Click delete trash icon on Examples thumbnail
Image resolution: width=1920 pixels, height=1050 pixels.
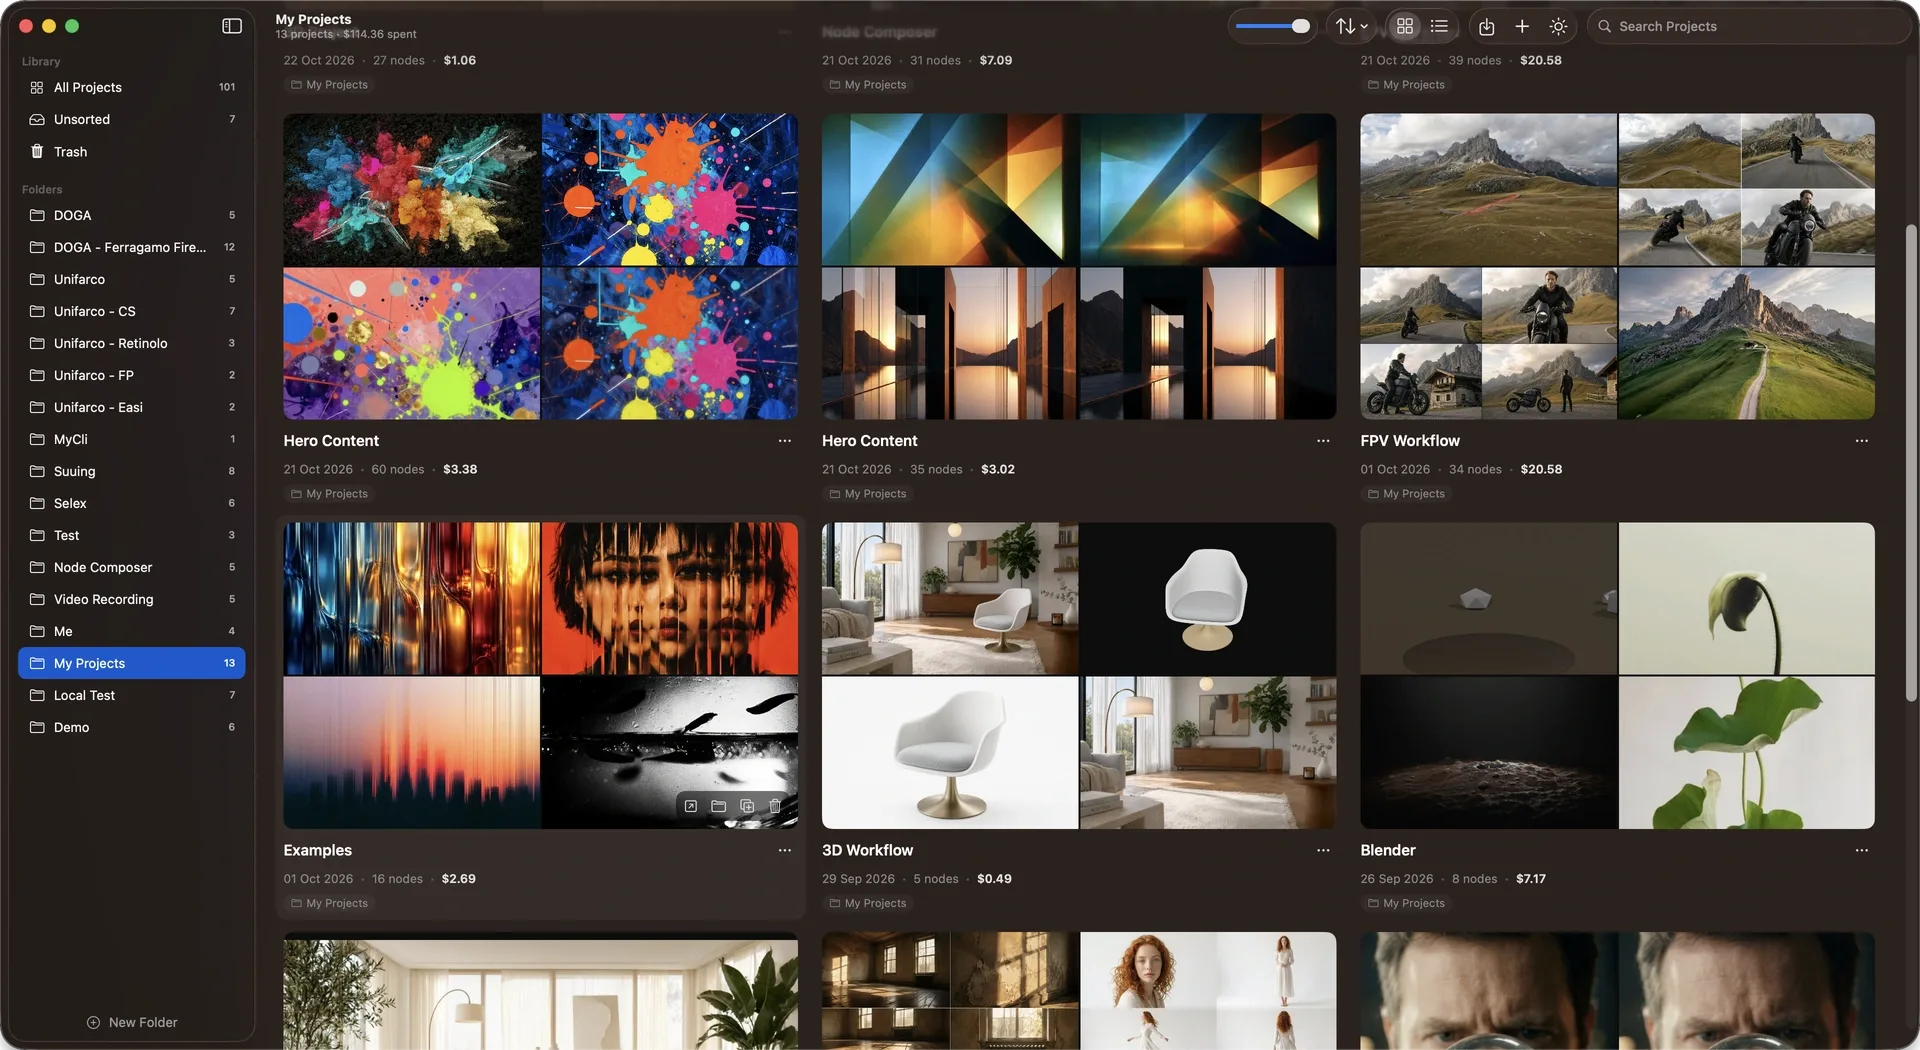(775, 805)
